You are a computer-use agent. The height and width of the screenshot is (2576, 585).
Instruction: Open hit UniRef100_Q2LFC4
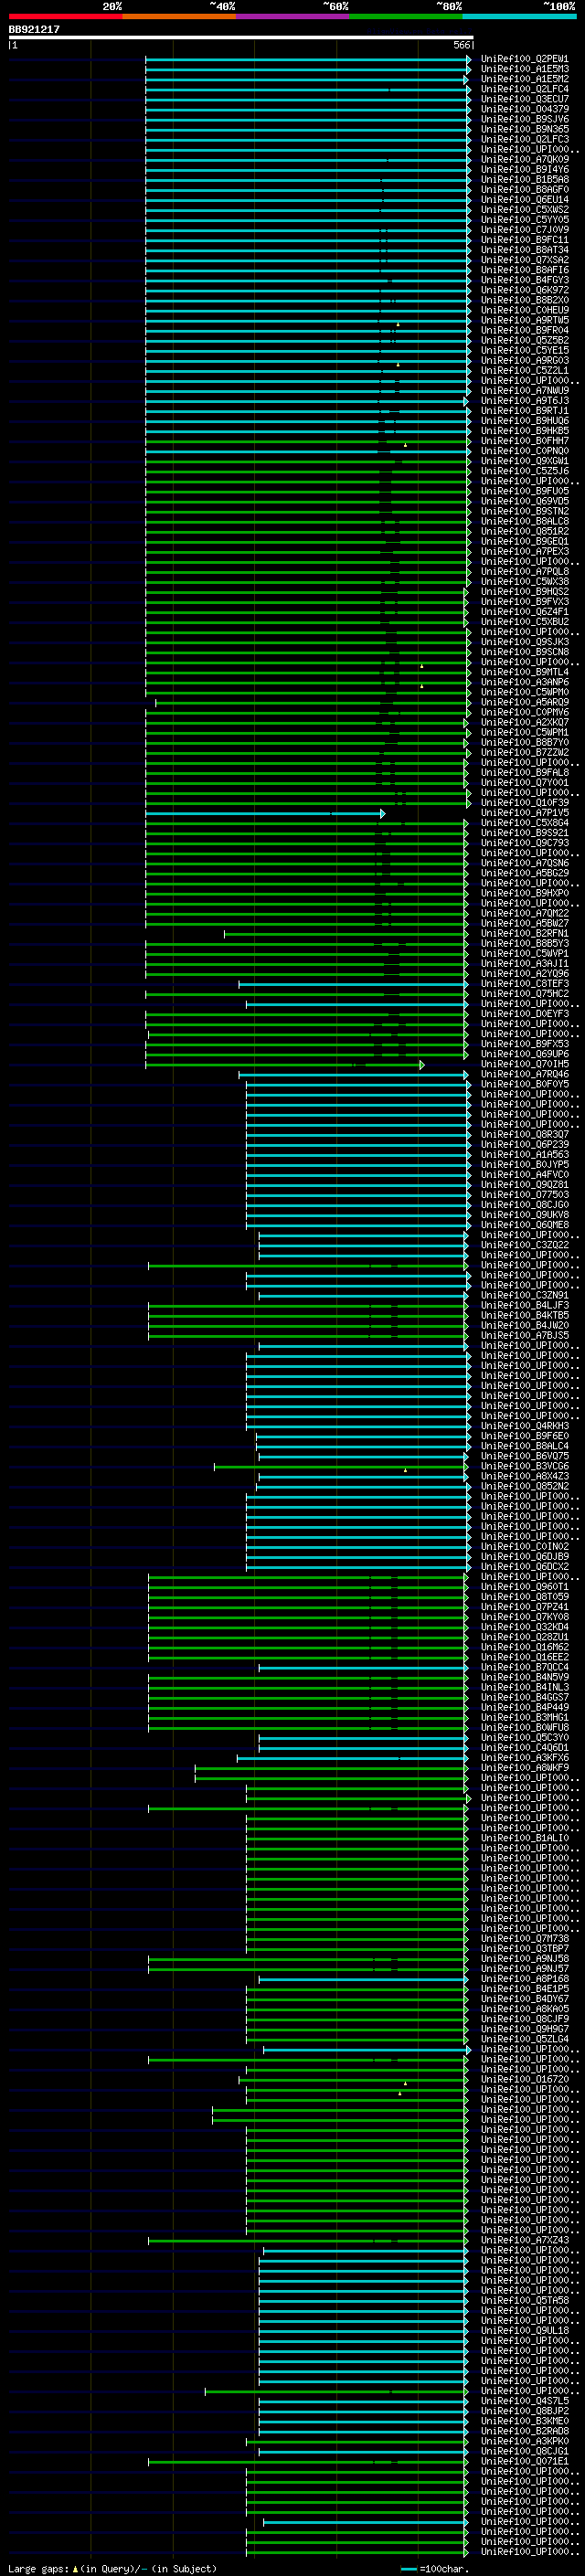pos(524,89)
